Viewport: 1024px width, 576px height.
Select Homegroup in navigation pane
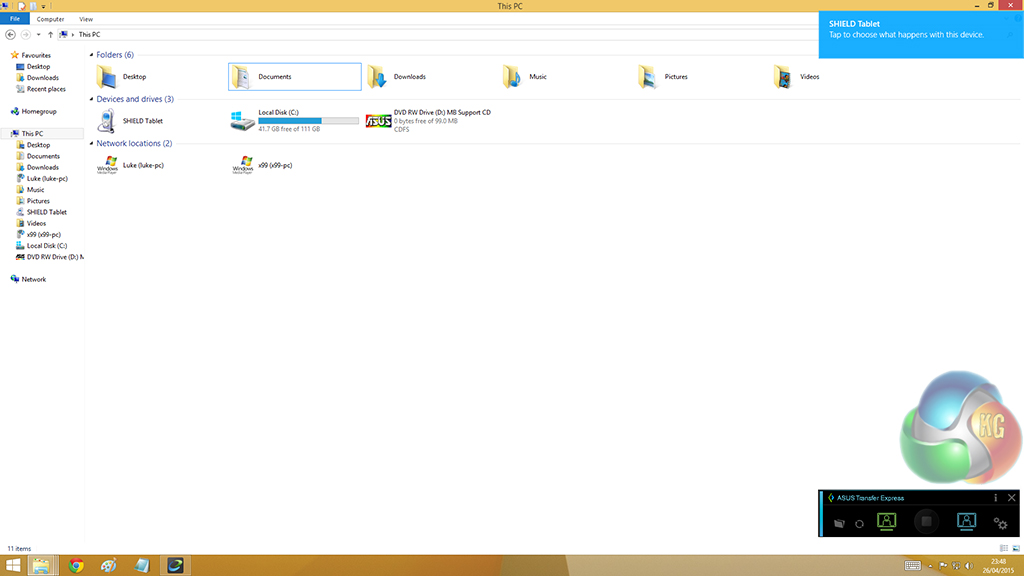pyautogui.click(x=33, y=112)
